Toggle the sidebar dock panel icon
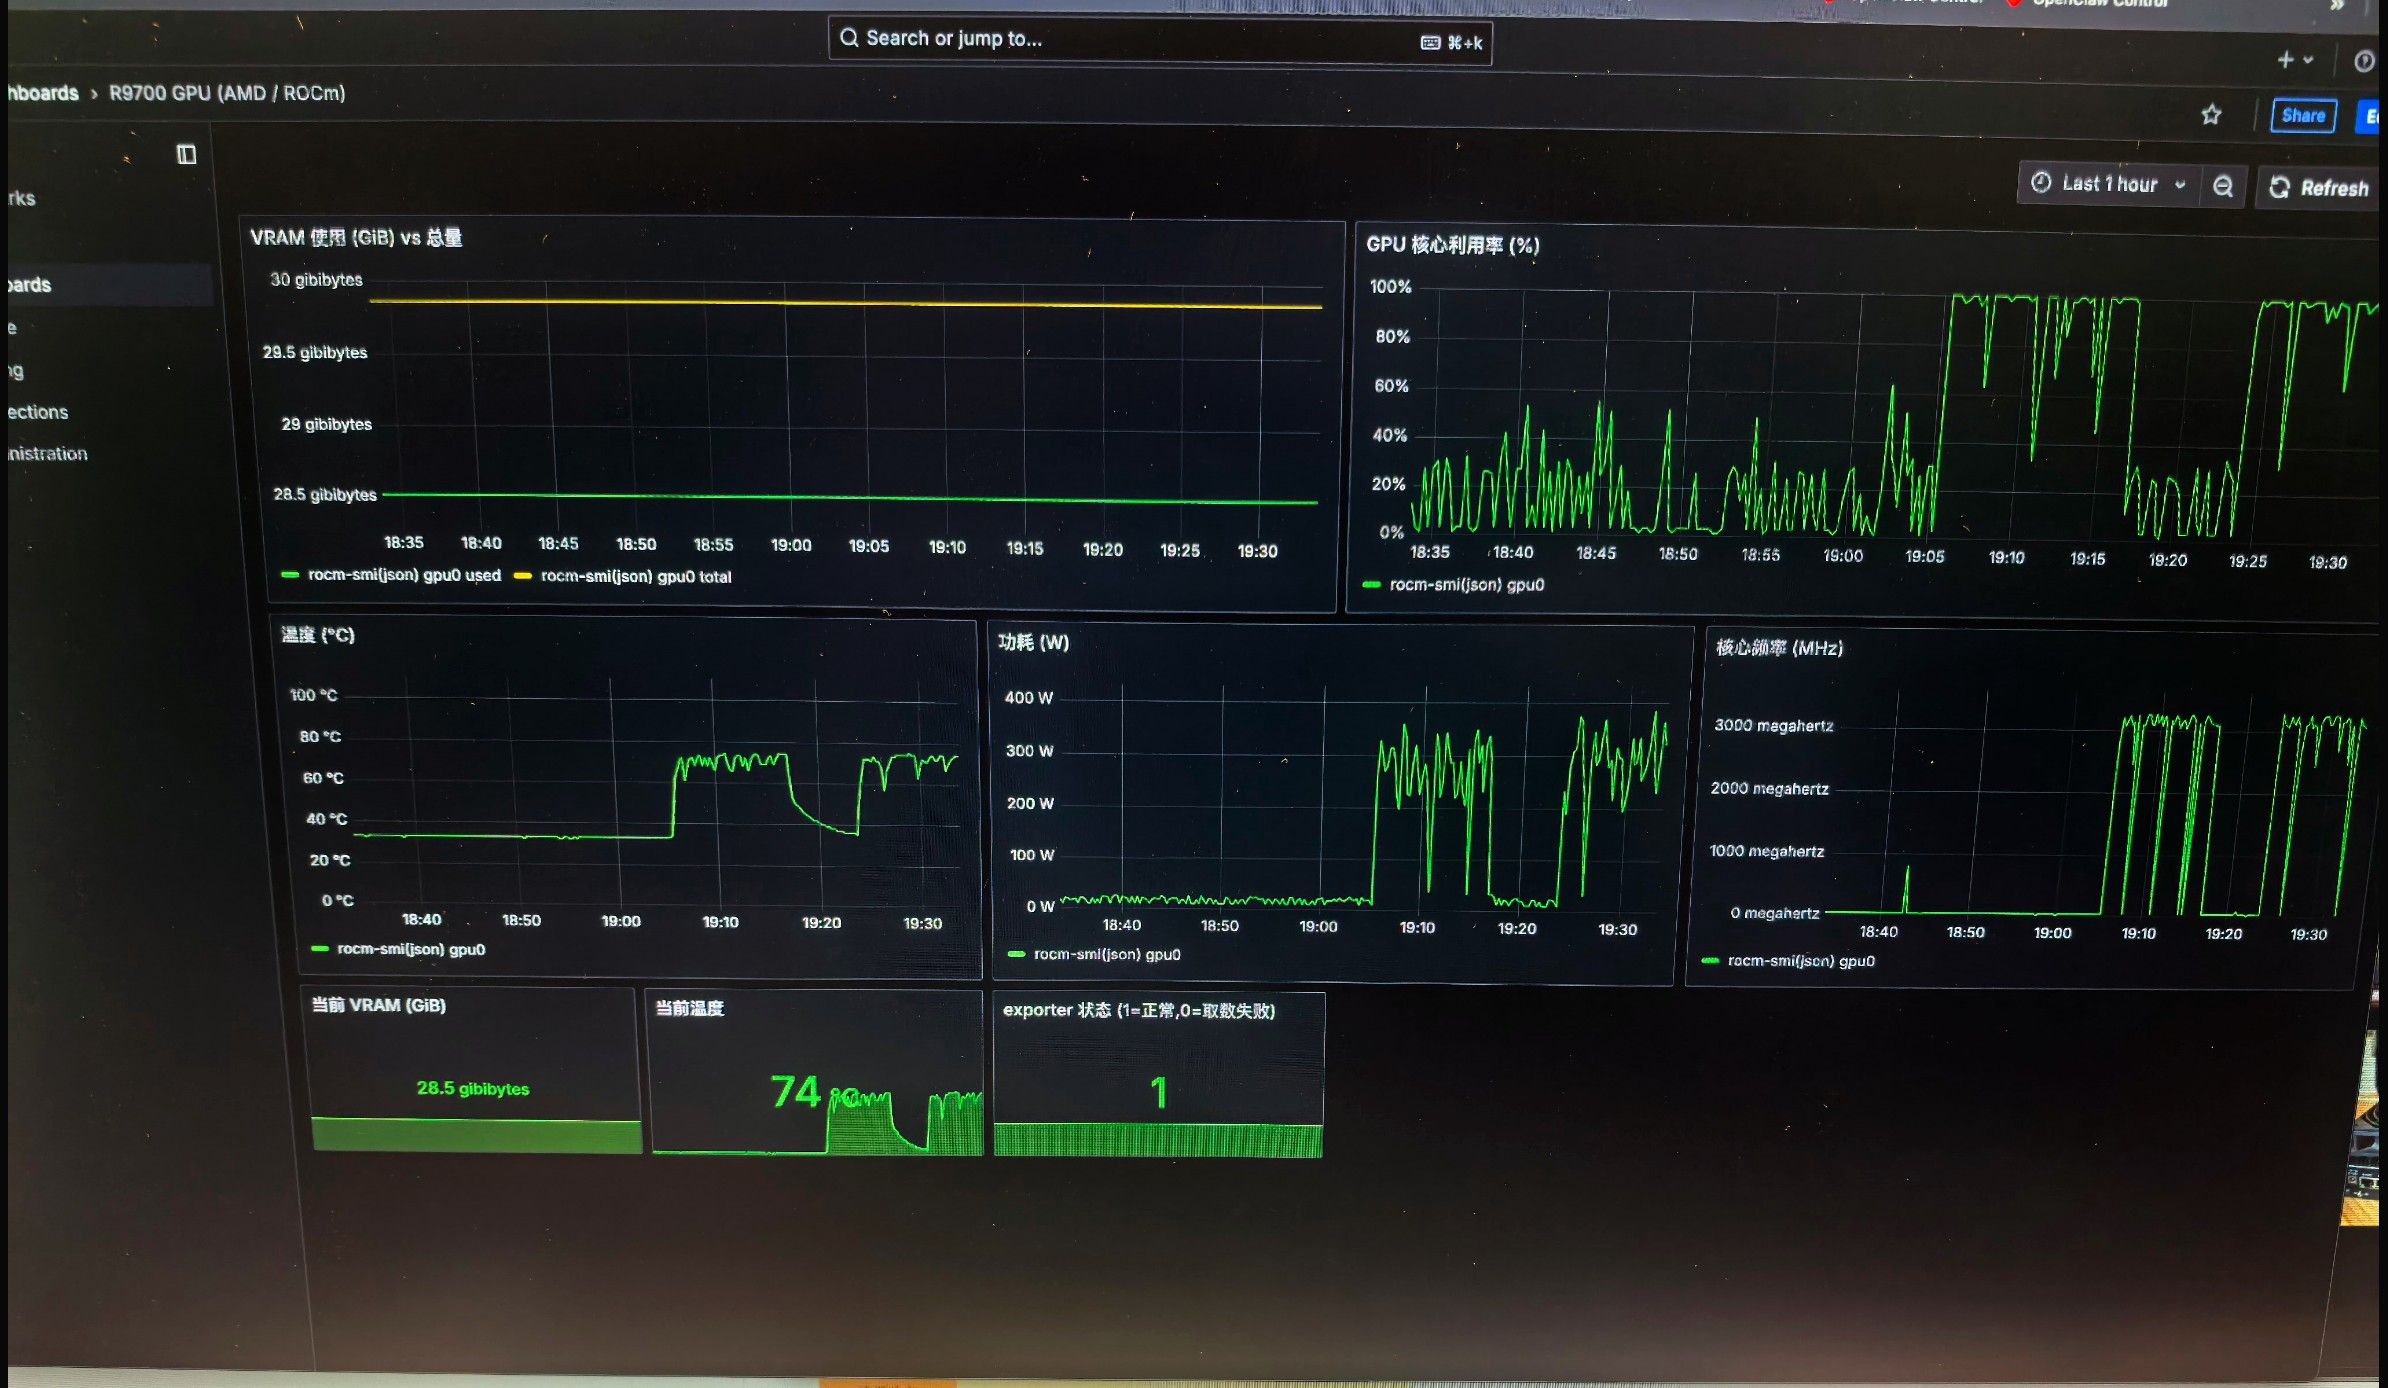This screenshot has height=1388, width=2388. pyautogui.click(x=186, y=154)
